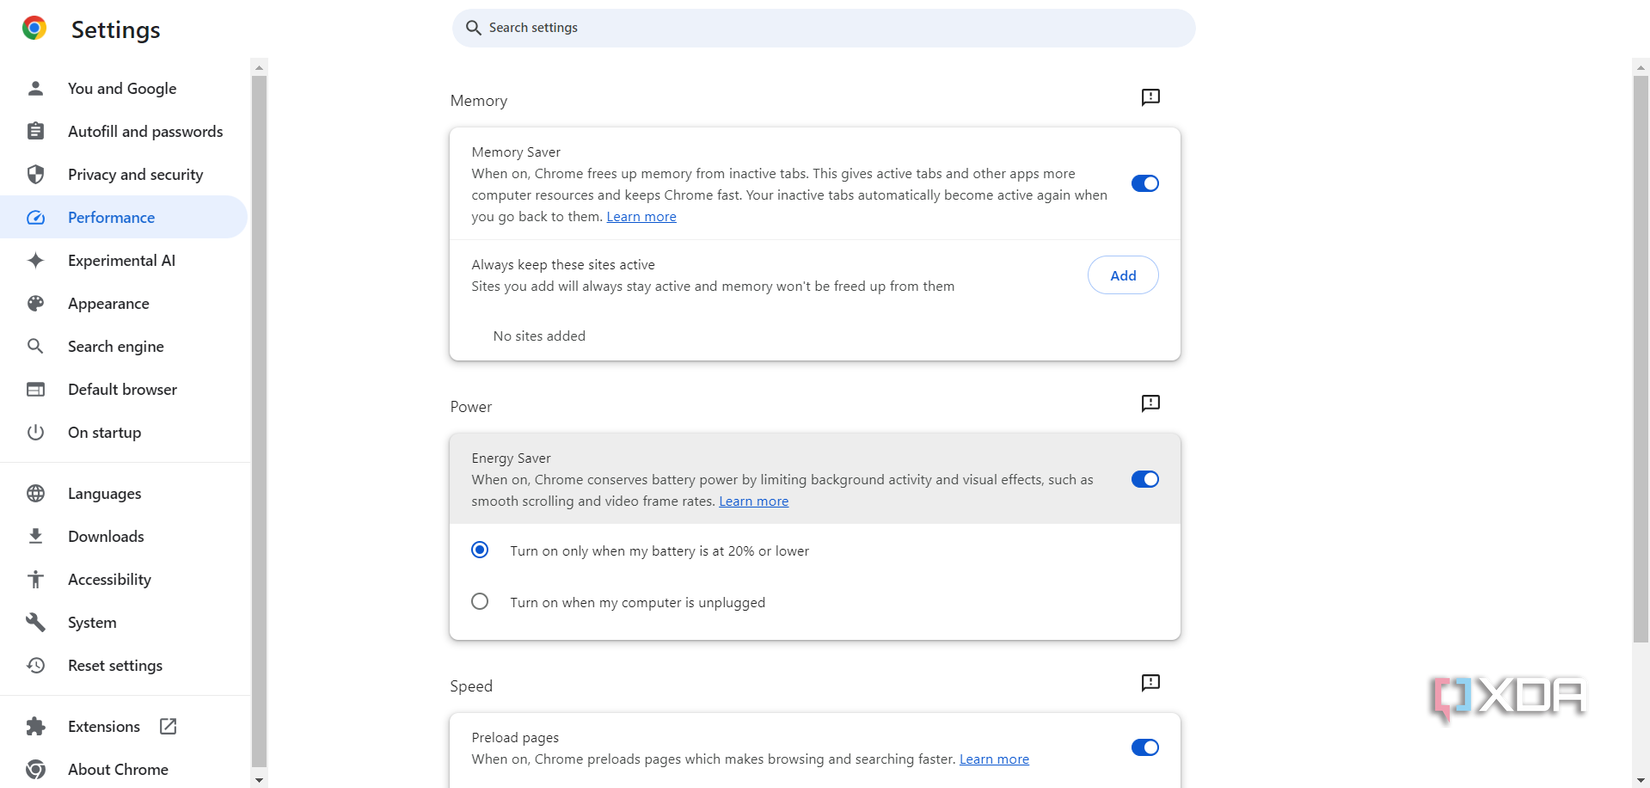Click Add to keep sites active
1650x788 pixels.
[x=1122, y=275]
